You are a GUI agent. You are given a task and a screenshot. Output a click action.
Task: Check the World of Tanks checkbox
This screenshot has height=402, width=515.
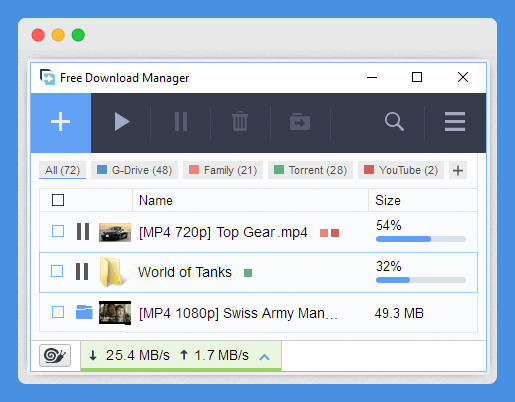coord(57,271)
